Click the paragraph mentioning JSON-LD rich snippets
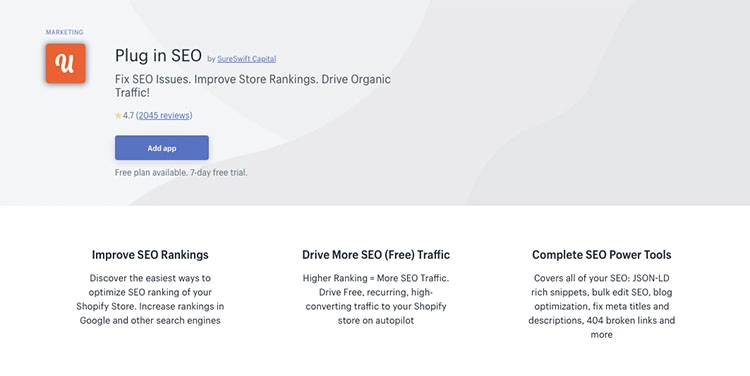The image size is (750, 376). (602, 306)
